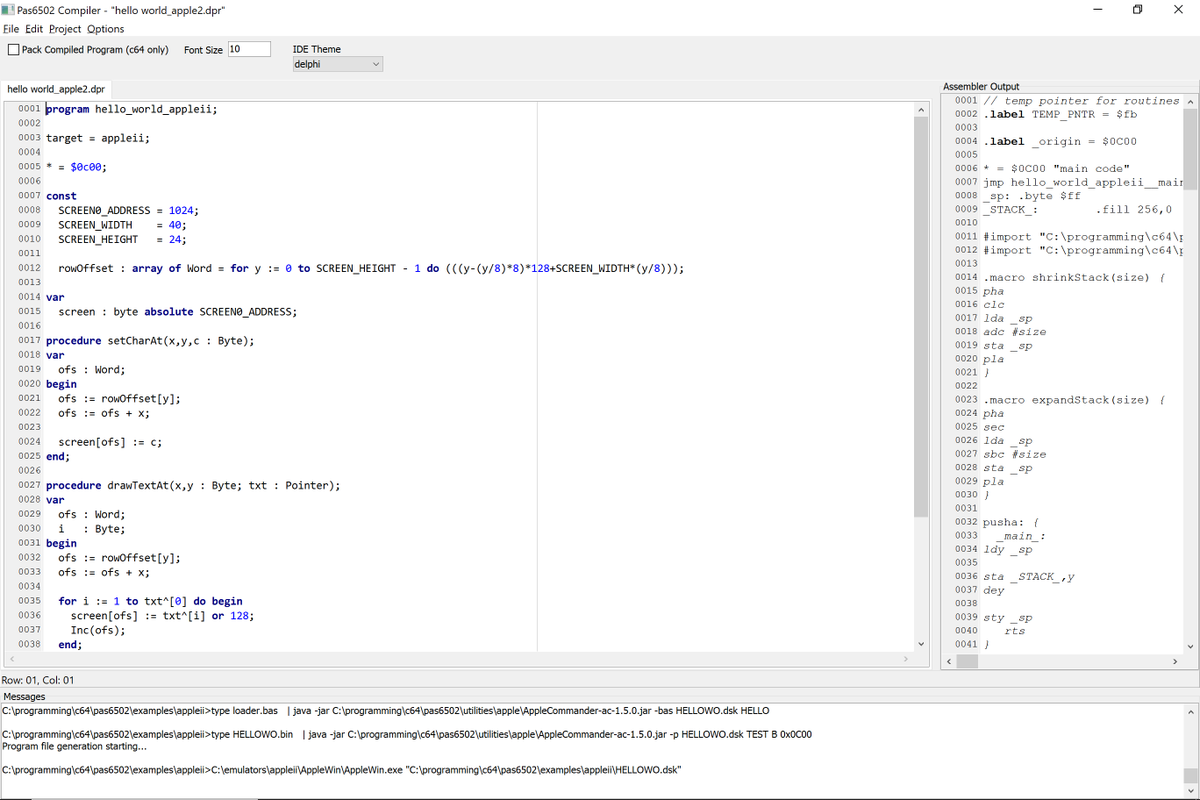Click the Font Size input field
Viewport: 1200px width, 800px height.
click(x=249, y=49)
